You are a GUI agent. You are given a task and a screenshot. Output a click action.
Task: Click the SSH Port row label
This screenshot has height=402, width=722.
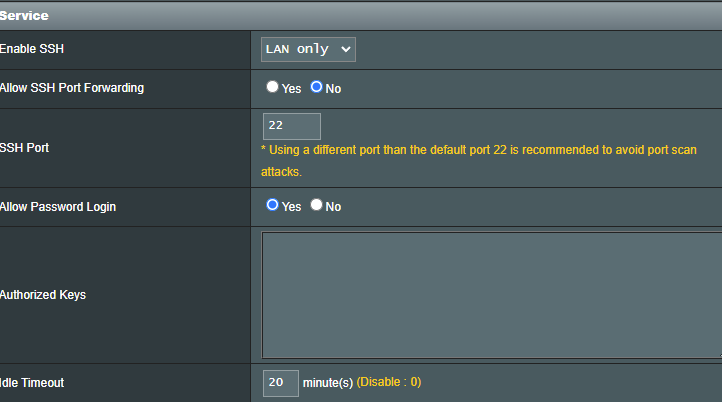[24, 147]
